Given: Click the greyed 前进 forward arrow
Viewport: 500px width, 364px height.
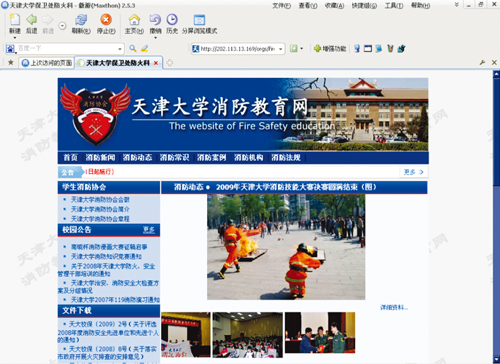Looking at the screenshot, I should tap(48, 20).
